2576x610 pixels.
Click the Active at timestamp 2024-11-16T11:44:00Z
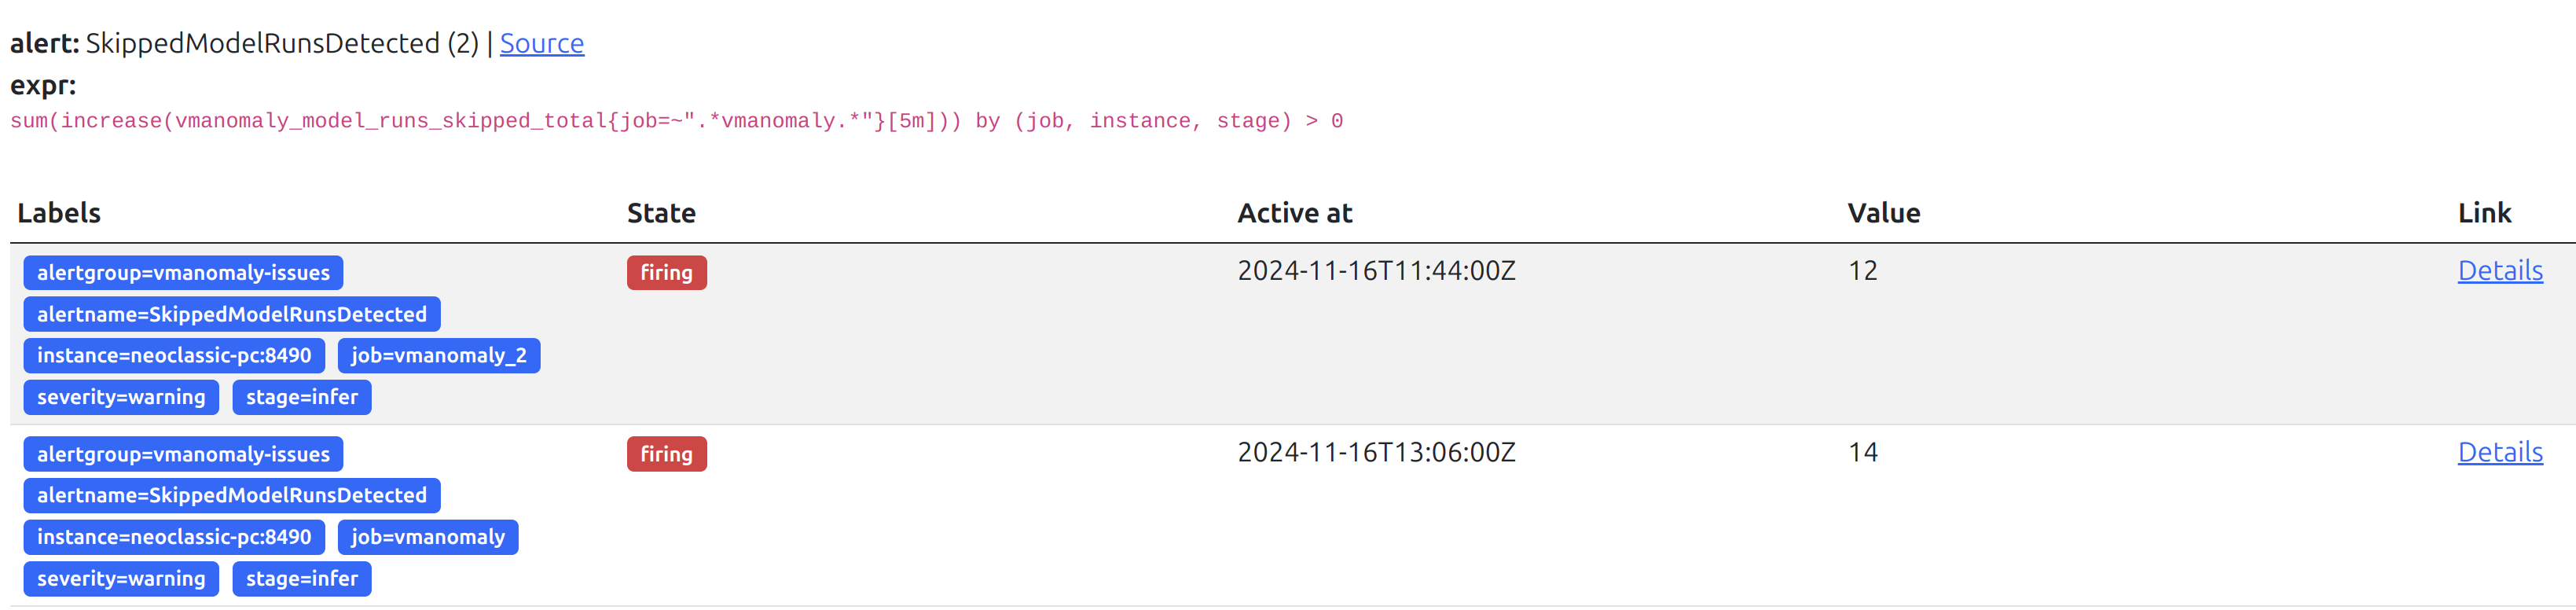click(1376, 271)
